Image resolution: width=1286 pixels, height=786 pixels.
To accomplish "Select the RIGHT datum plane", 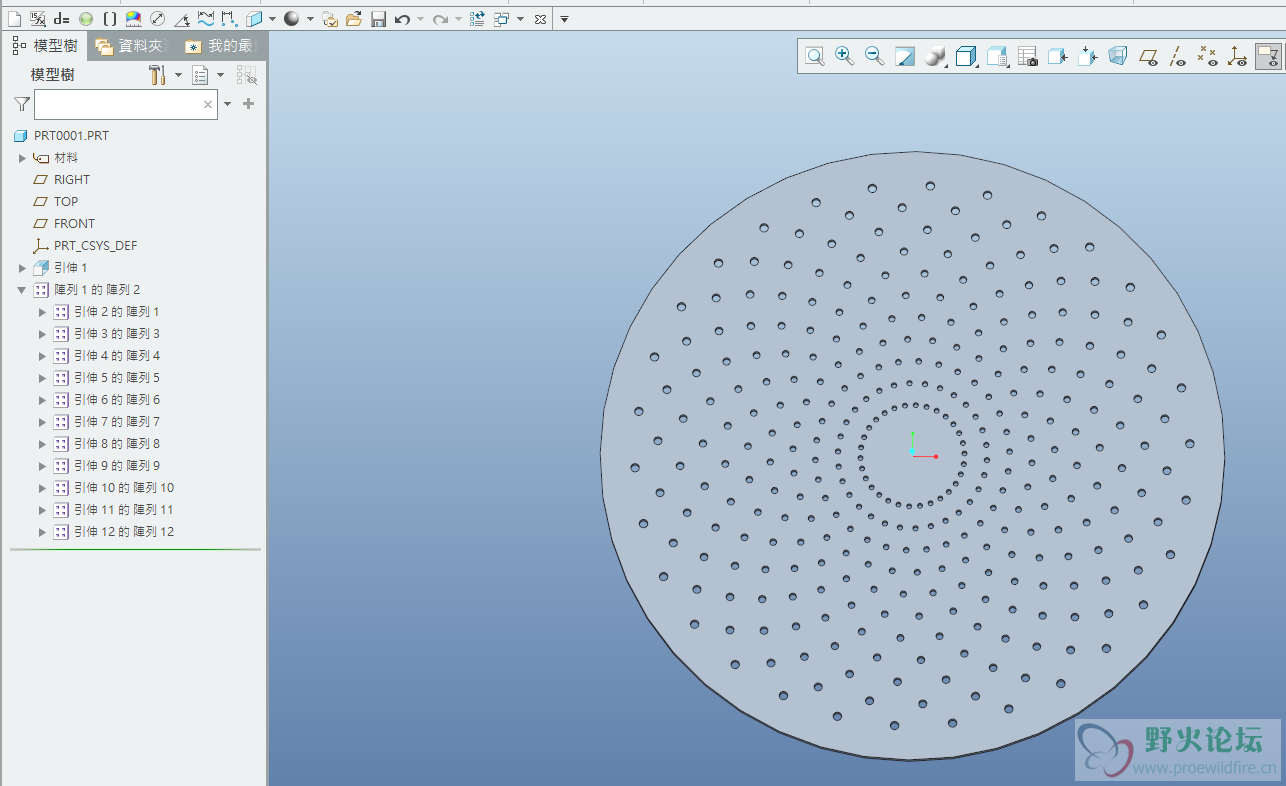I will (72, 180).
